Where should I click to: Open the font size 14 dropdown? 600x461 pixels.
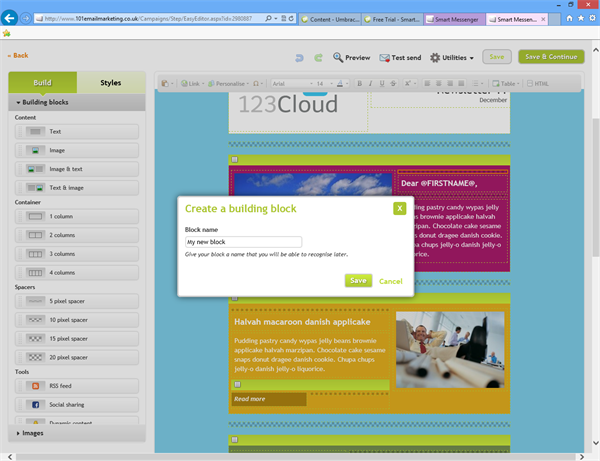pyautogui.click(x=324, y=83)
